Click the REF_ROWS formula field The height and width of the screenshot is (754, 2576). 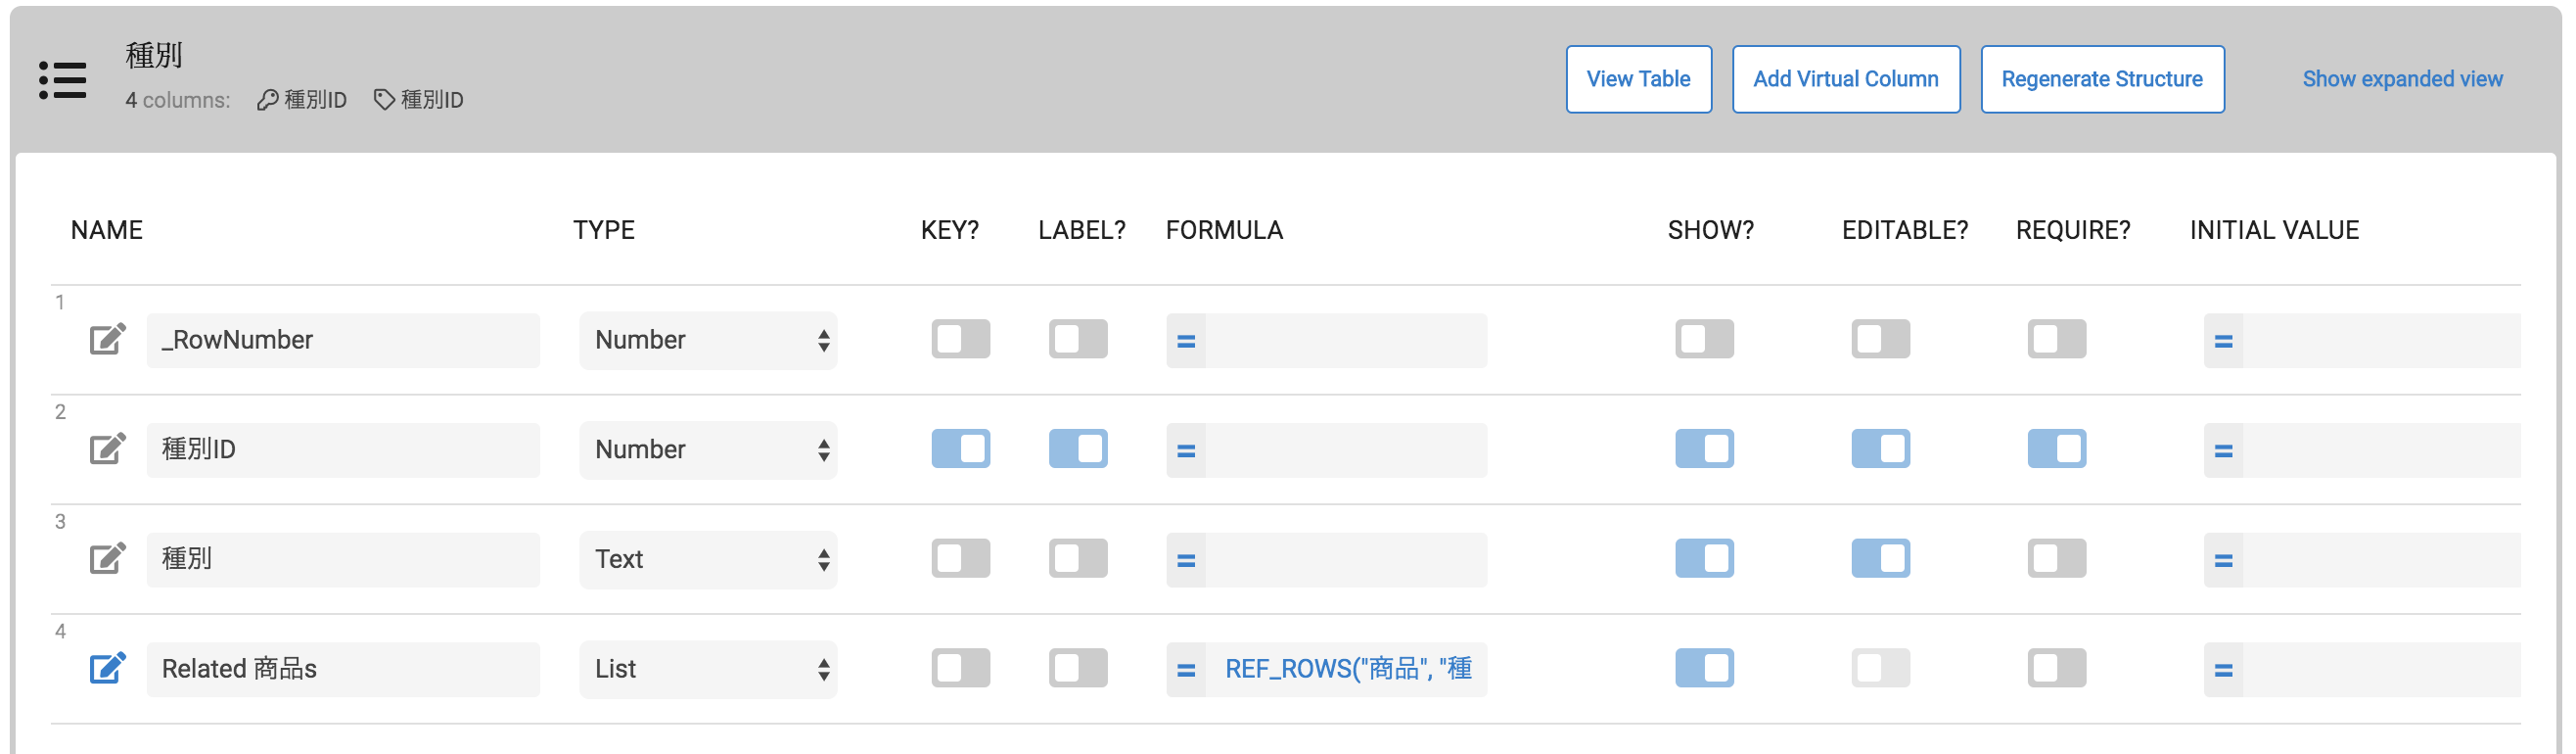[1346, 668]
